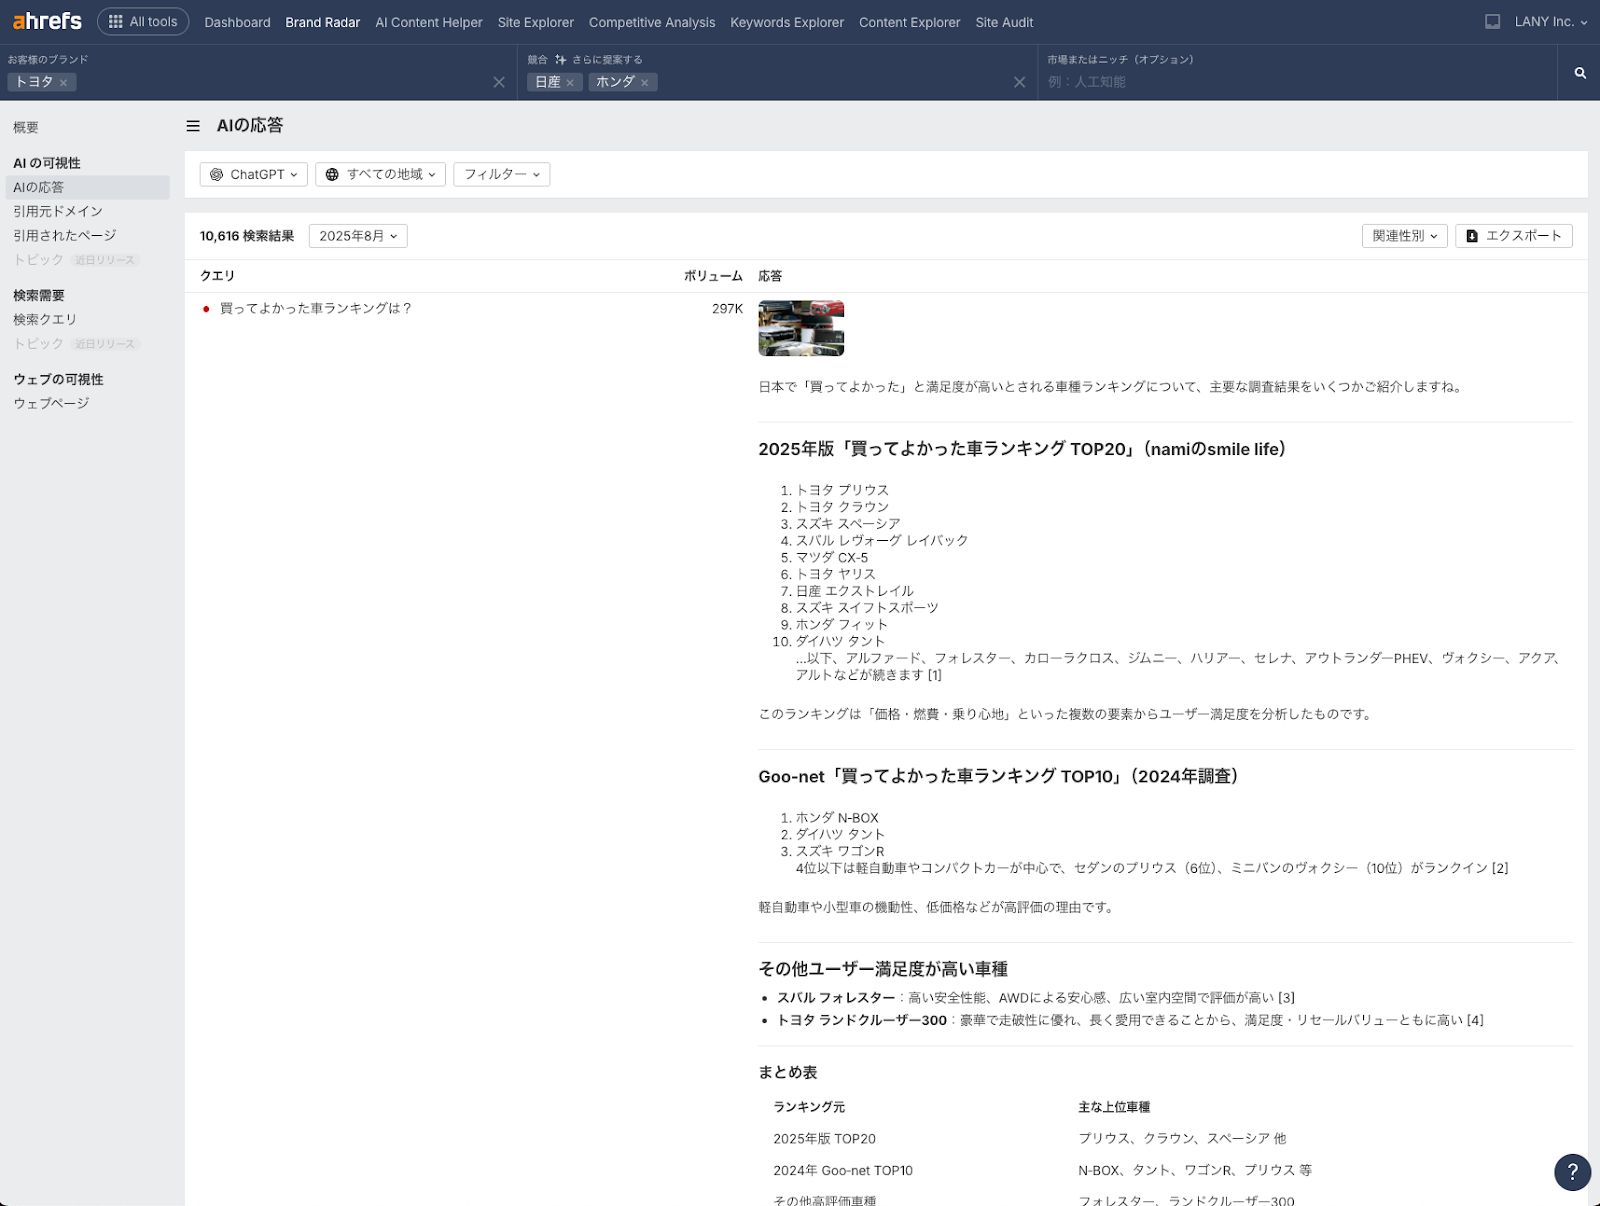Open the 2025年8月 date dropdown
Viewport: 1600px width, 1206px height.
click(x=358, y=236)
